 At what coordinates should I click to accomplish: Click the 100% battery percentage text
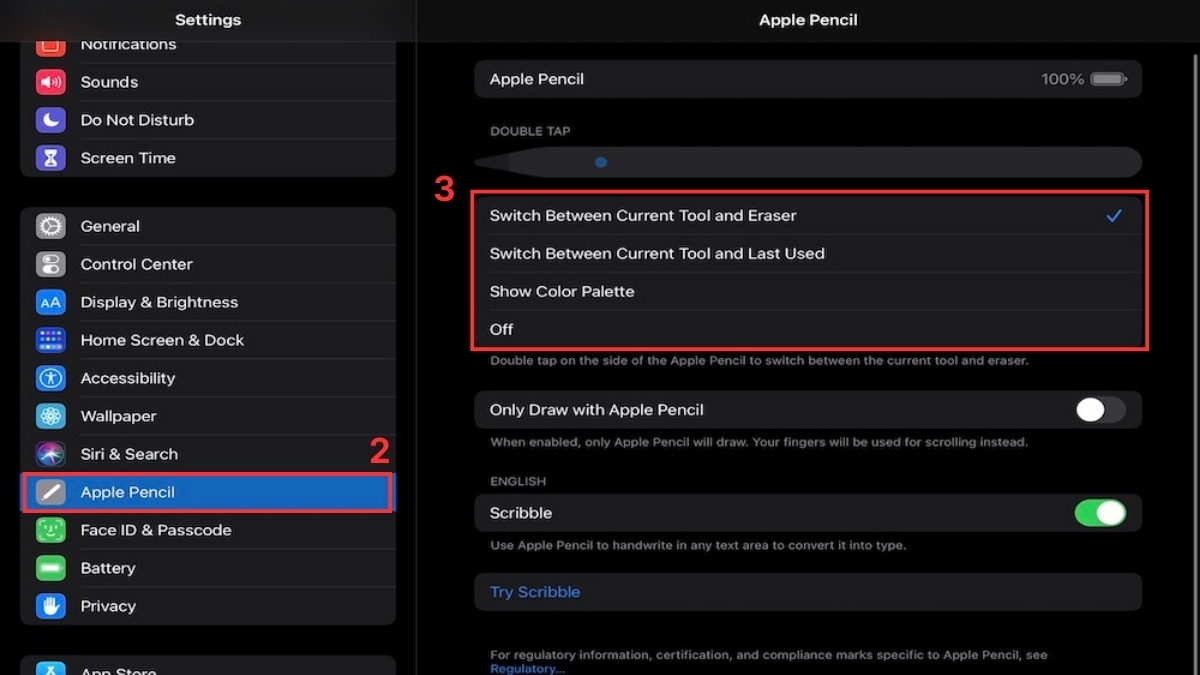(x=1062, y=79)
